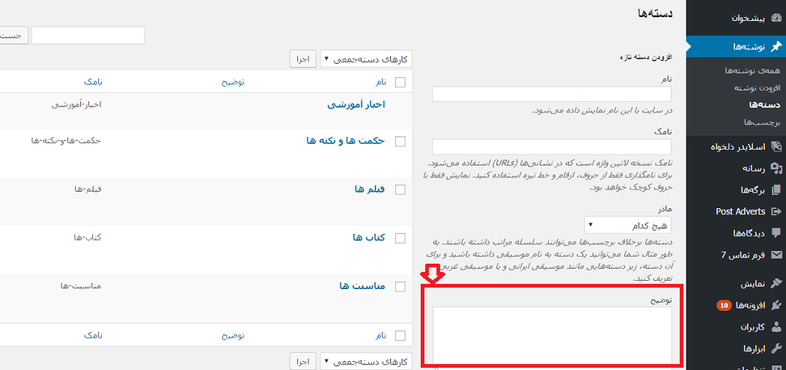Viewport: 786px width, 370px height.
Task: Focus the نامک slug field
Action: pyautogui.click(x=551, y=147)
